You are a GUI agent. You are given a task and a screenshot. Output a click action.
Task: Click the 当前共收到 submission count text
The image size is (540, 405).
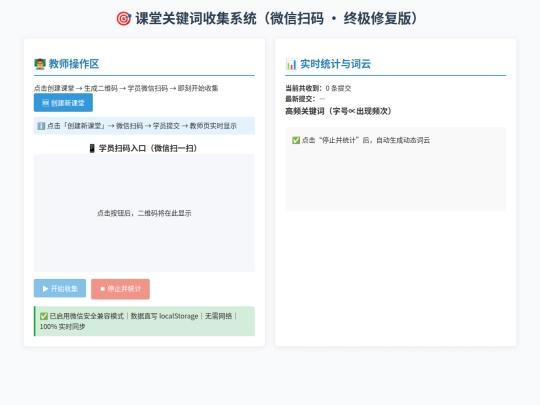[x=318, y=89]
